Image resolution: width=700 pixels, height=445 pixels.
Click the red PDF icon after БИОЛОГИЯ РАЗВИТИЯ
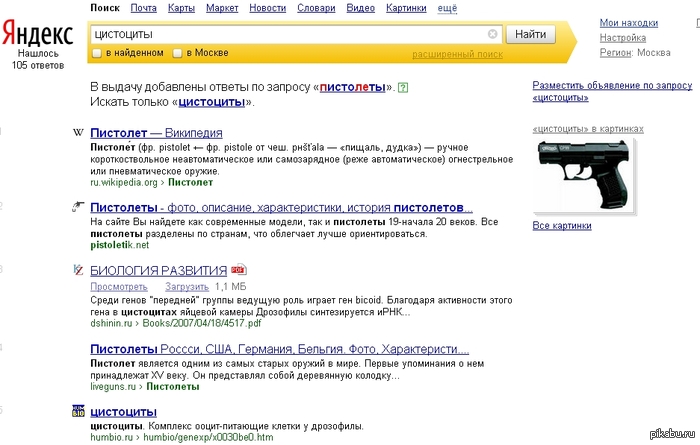[239, 270]
